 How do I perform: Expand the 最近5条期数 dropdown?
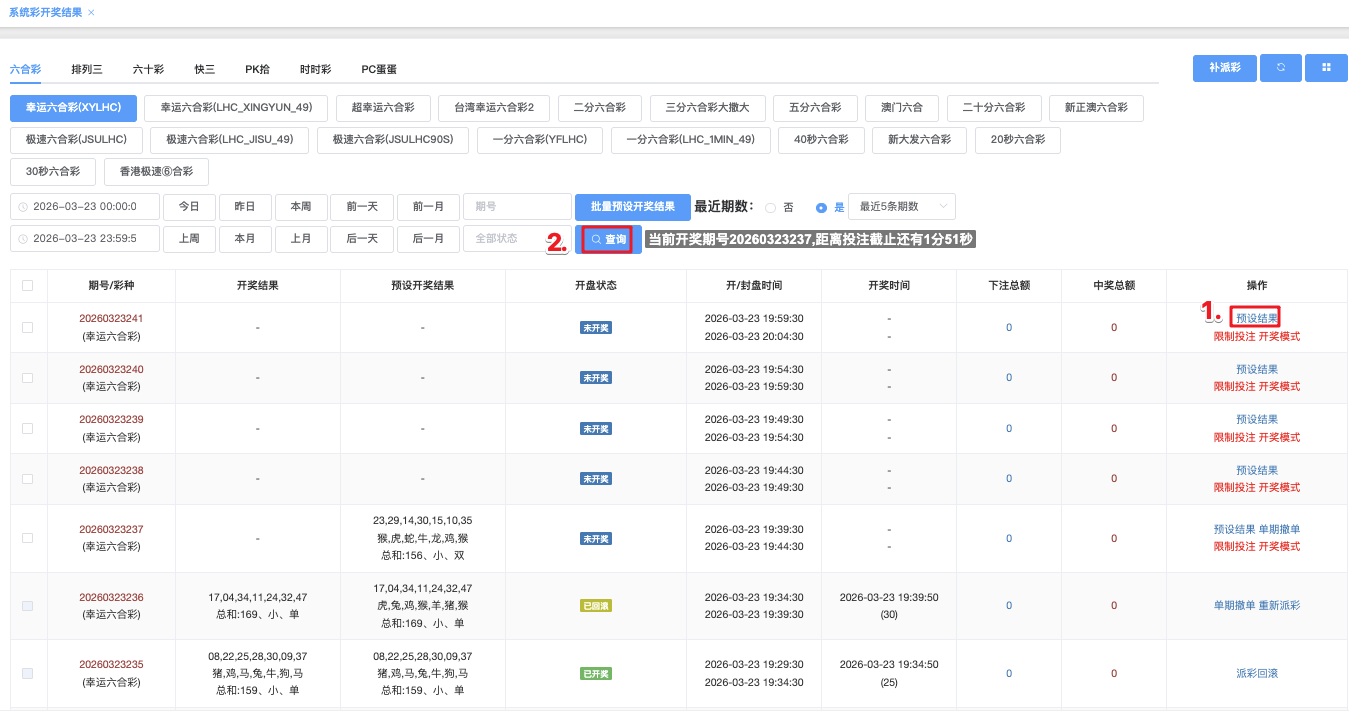coord(901,207)
